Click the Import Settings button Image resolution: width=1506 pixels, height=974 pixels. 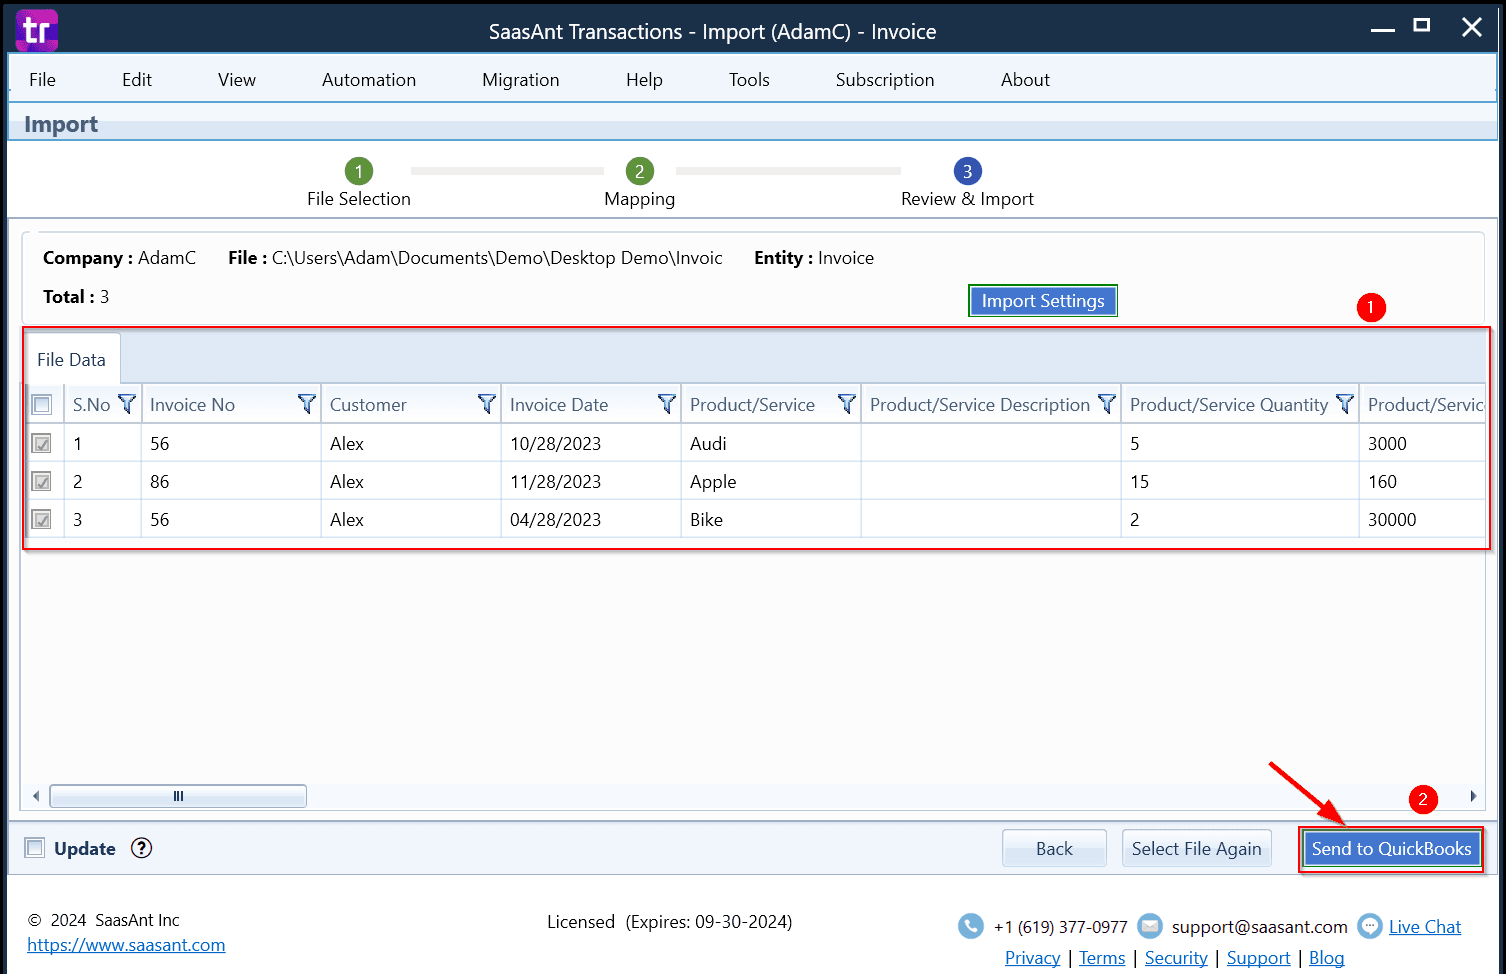pos(1043,301)
